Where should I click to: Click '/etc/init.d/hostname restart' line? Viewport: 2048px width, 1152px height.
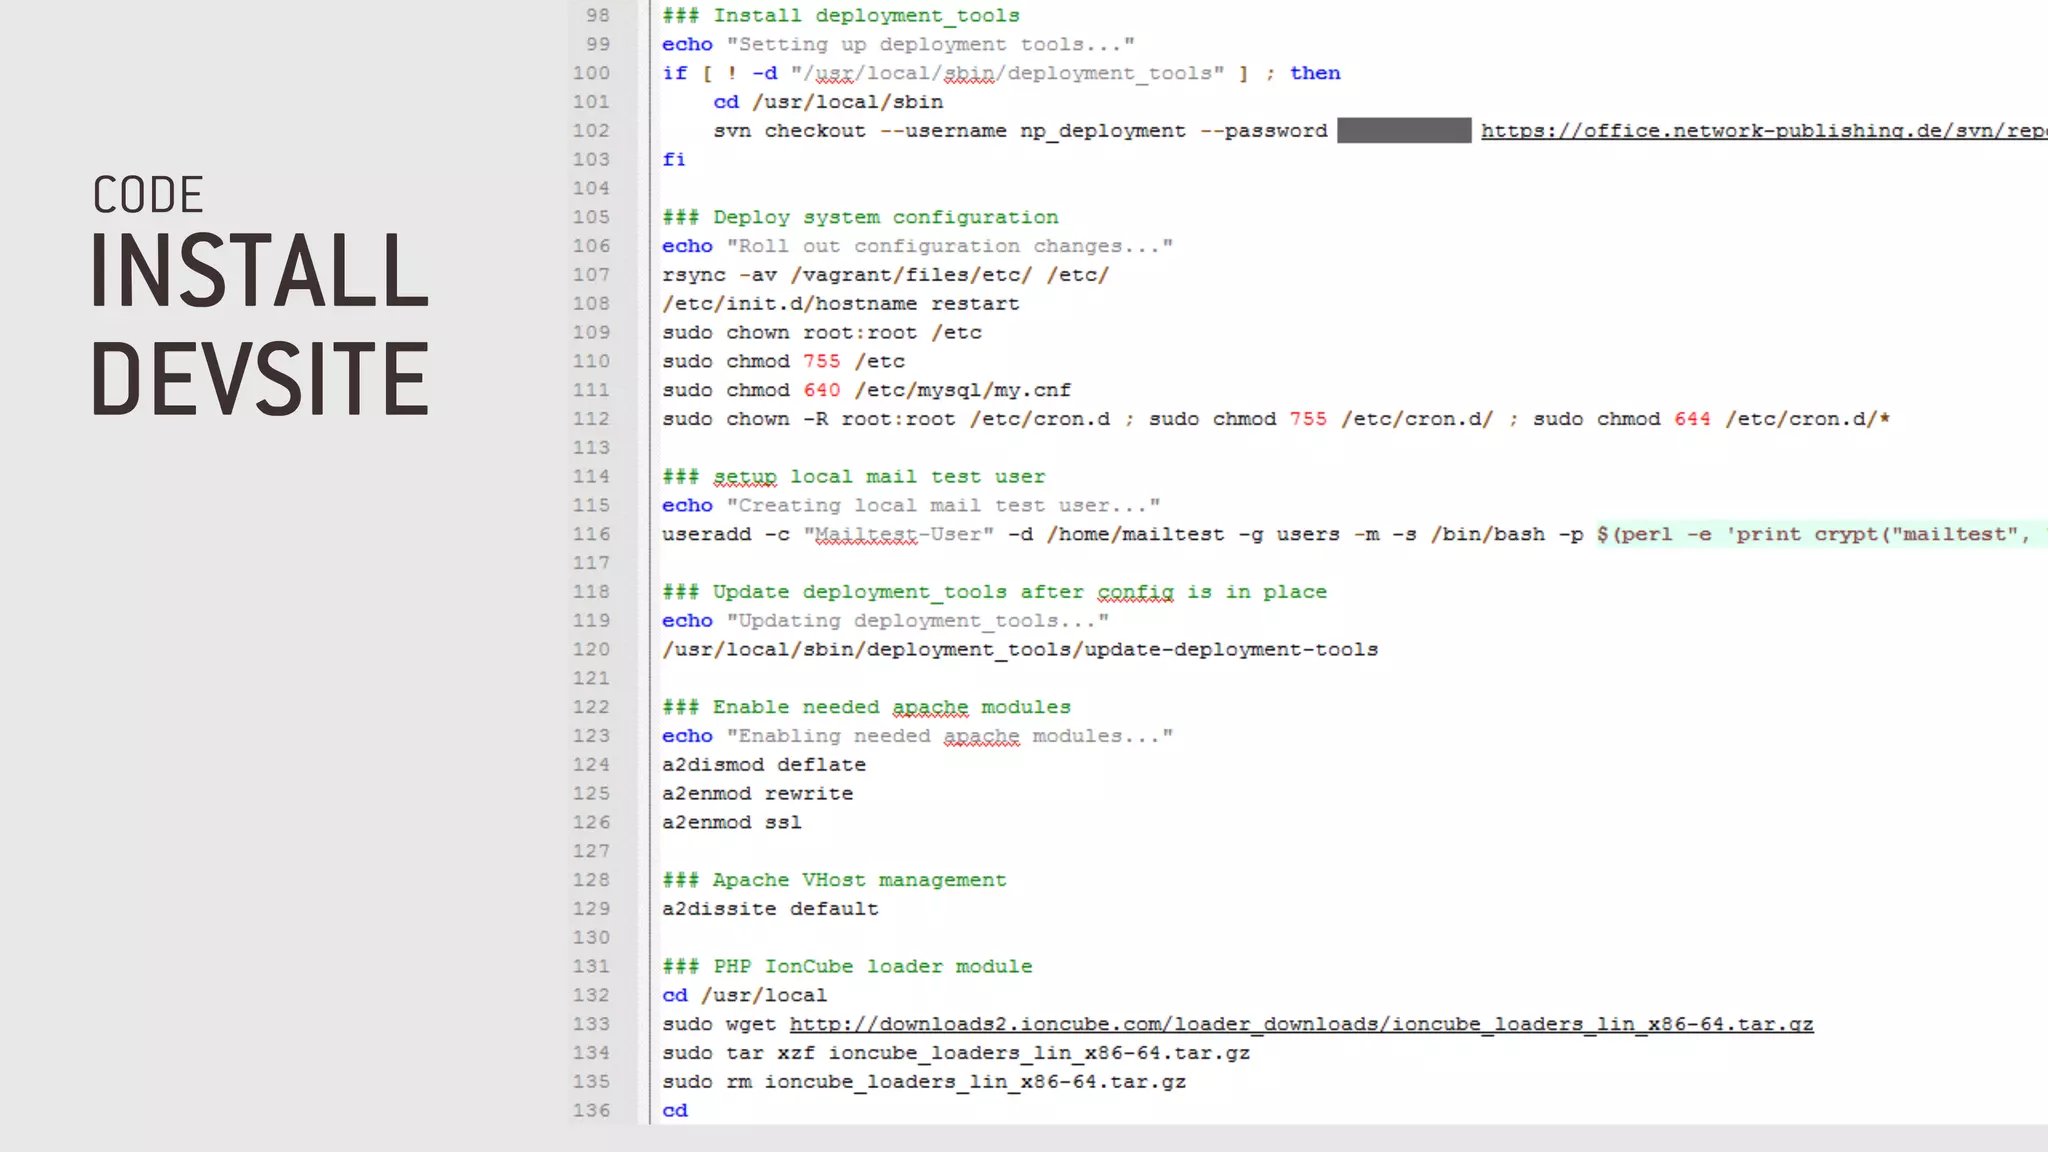[840, 304]
